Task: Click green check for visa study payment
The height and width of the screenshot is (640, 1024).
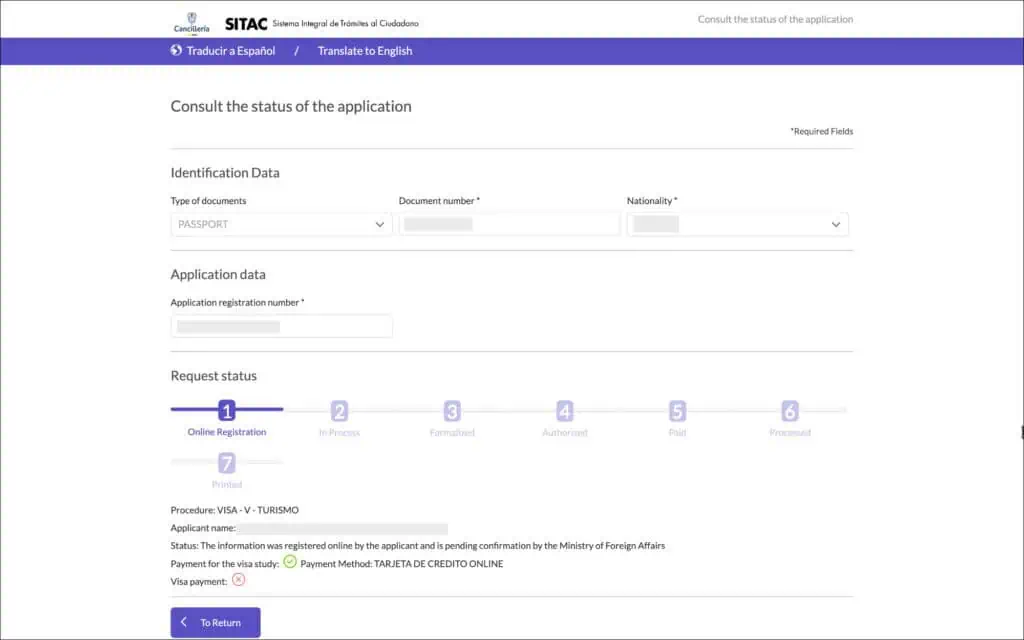Action: 290,562
